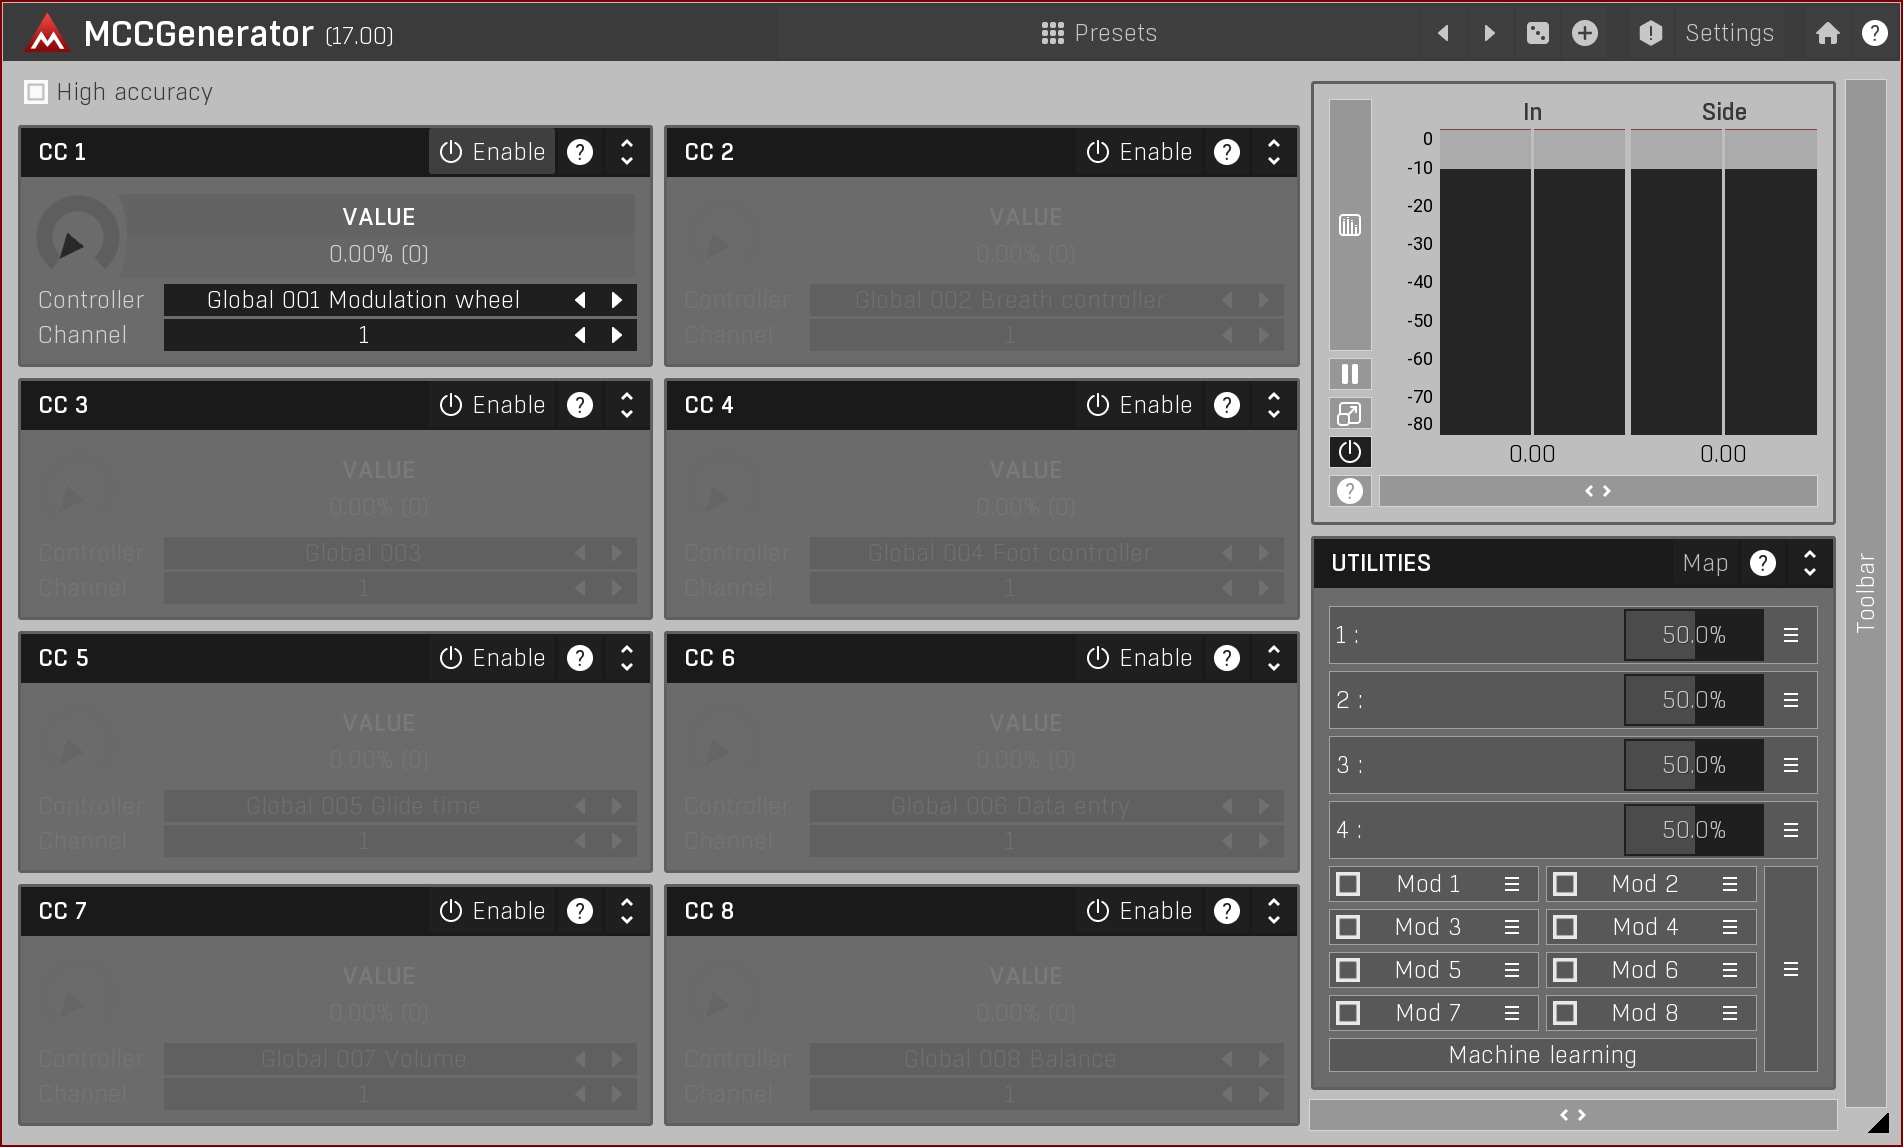Pause the level meter display
Screen dimensions: 1903x1147
(x=1349, y=374)
